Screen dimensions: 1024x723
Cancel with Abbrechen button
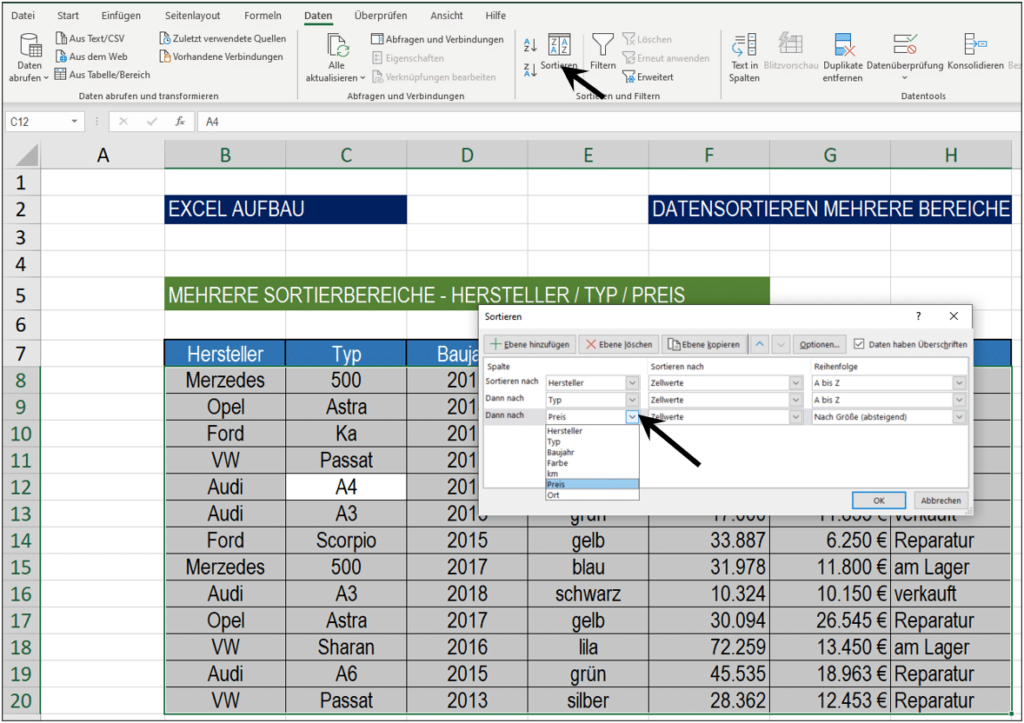click(x=940, y=500)
